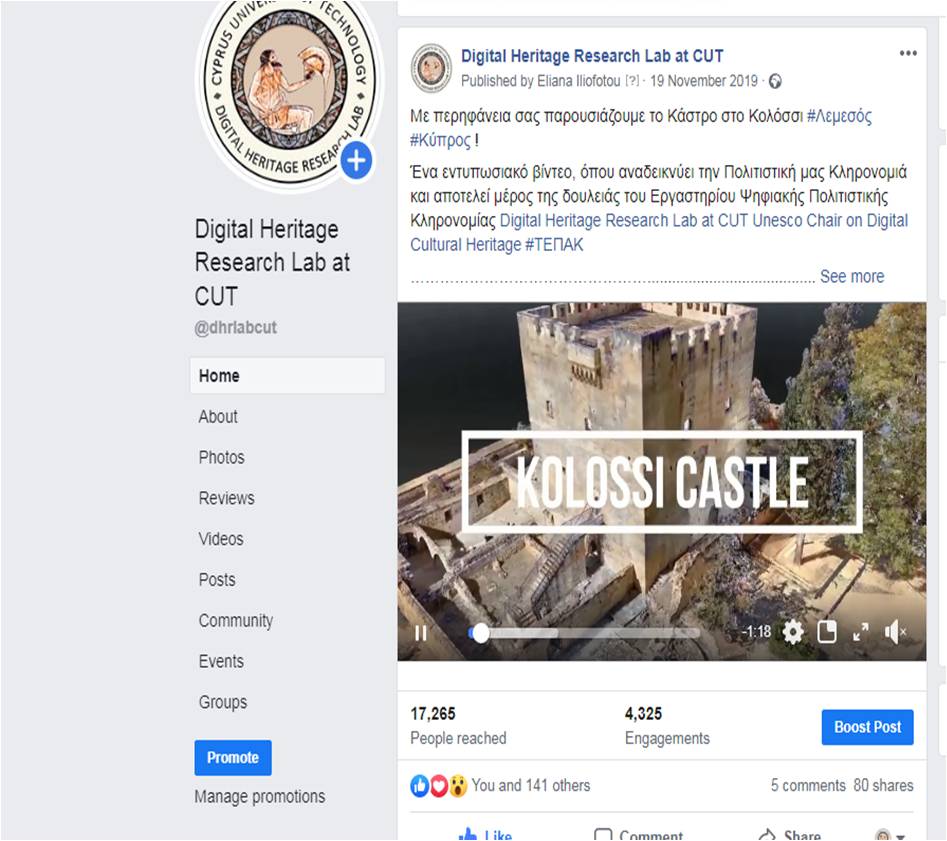This screenshot has height=841, width=947.
Task: Click the Boost Post button
Action: point(867,727)
